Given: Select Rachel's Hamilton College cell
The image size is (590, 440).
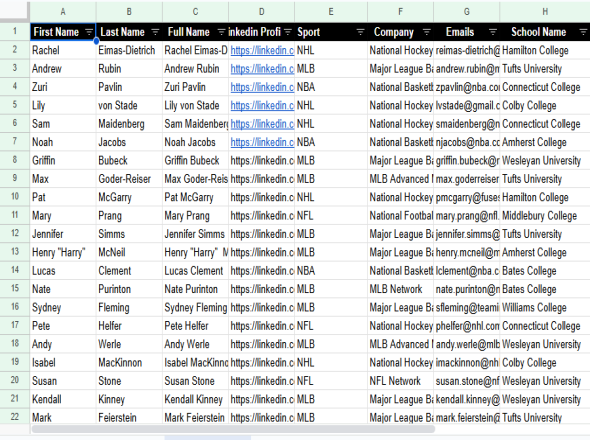Looking at the screenshot, I should (545, 50).
